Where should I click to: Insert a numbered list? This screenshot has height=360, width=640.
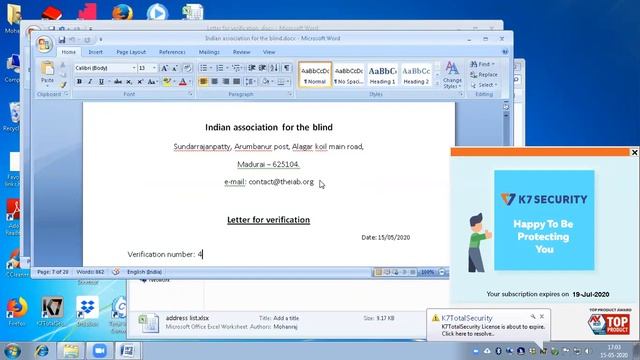[220, 68]
